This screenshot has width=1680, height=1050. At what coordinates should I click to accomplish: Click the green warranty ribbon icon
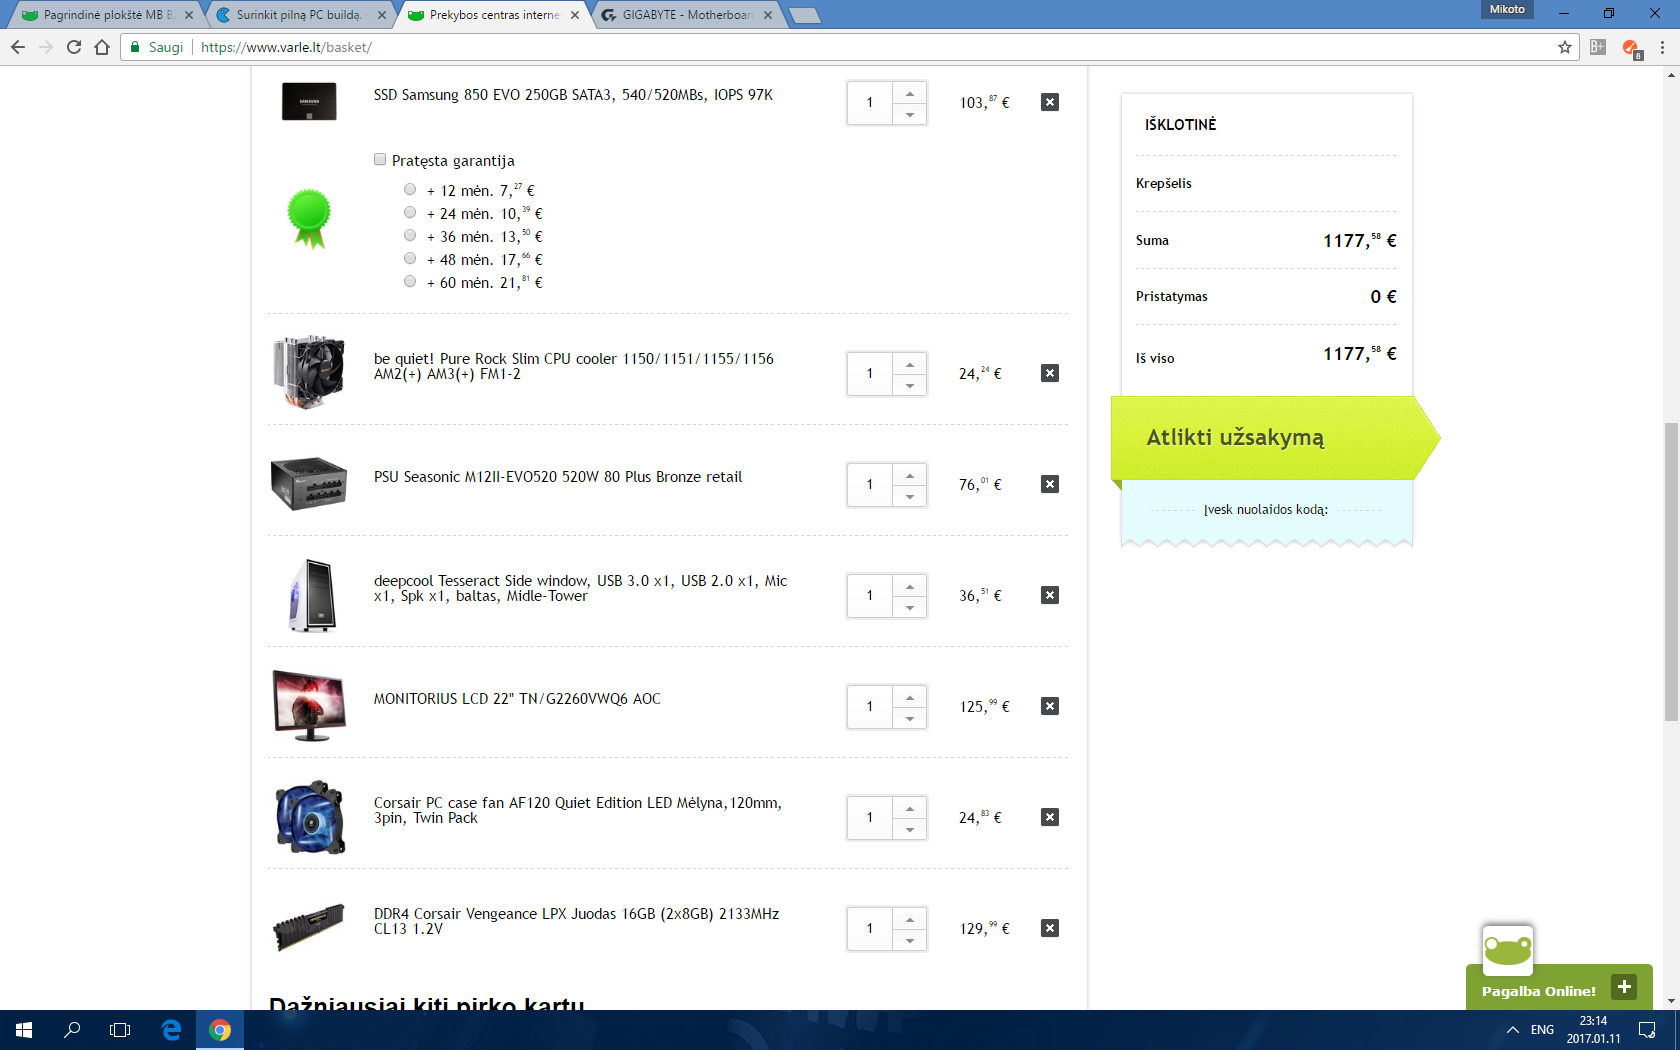tap(308, 218)
